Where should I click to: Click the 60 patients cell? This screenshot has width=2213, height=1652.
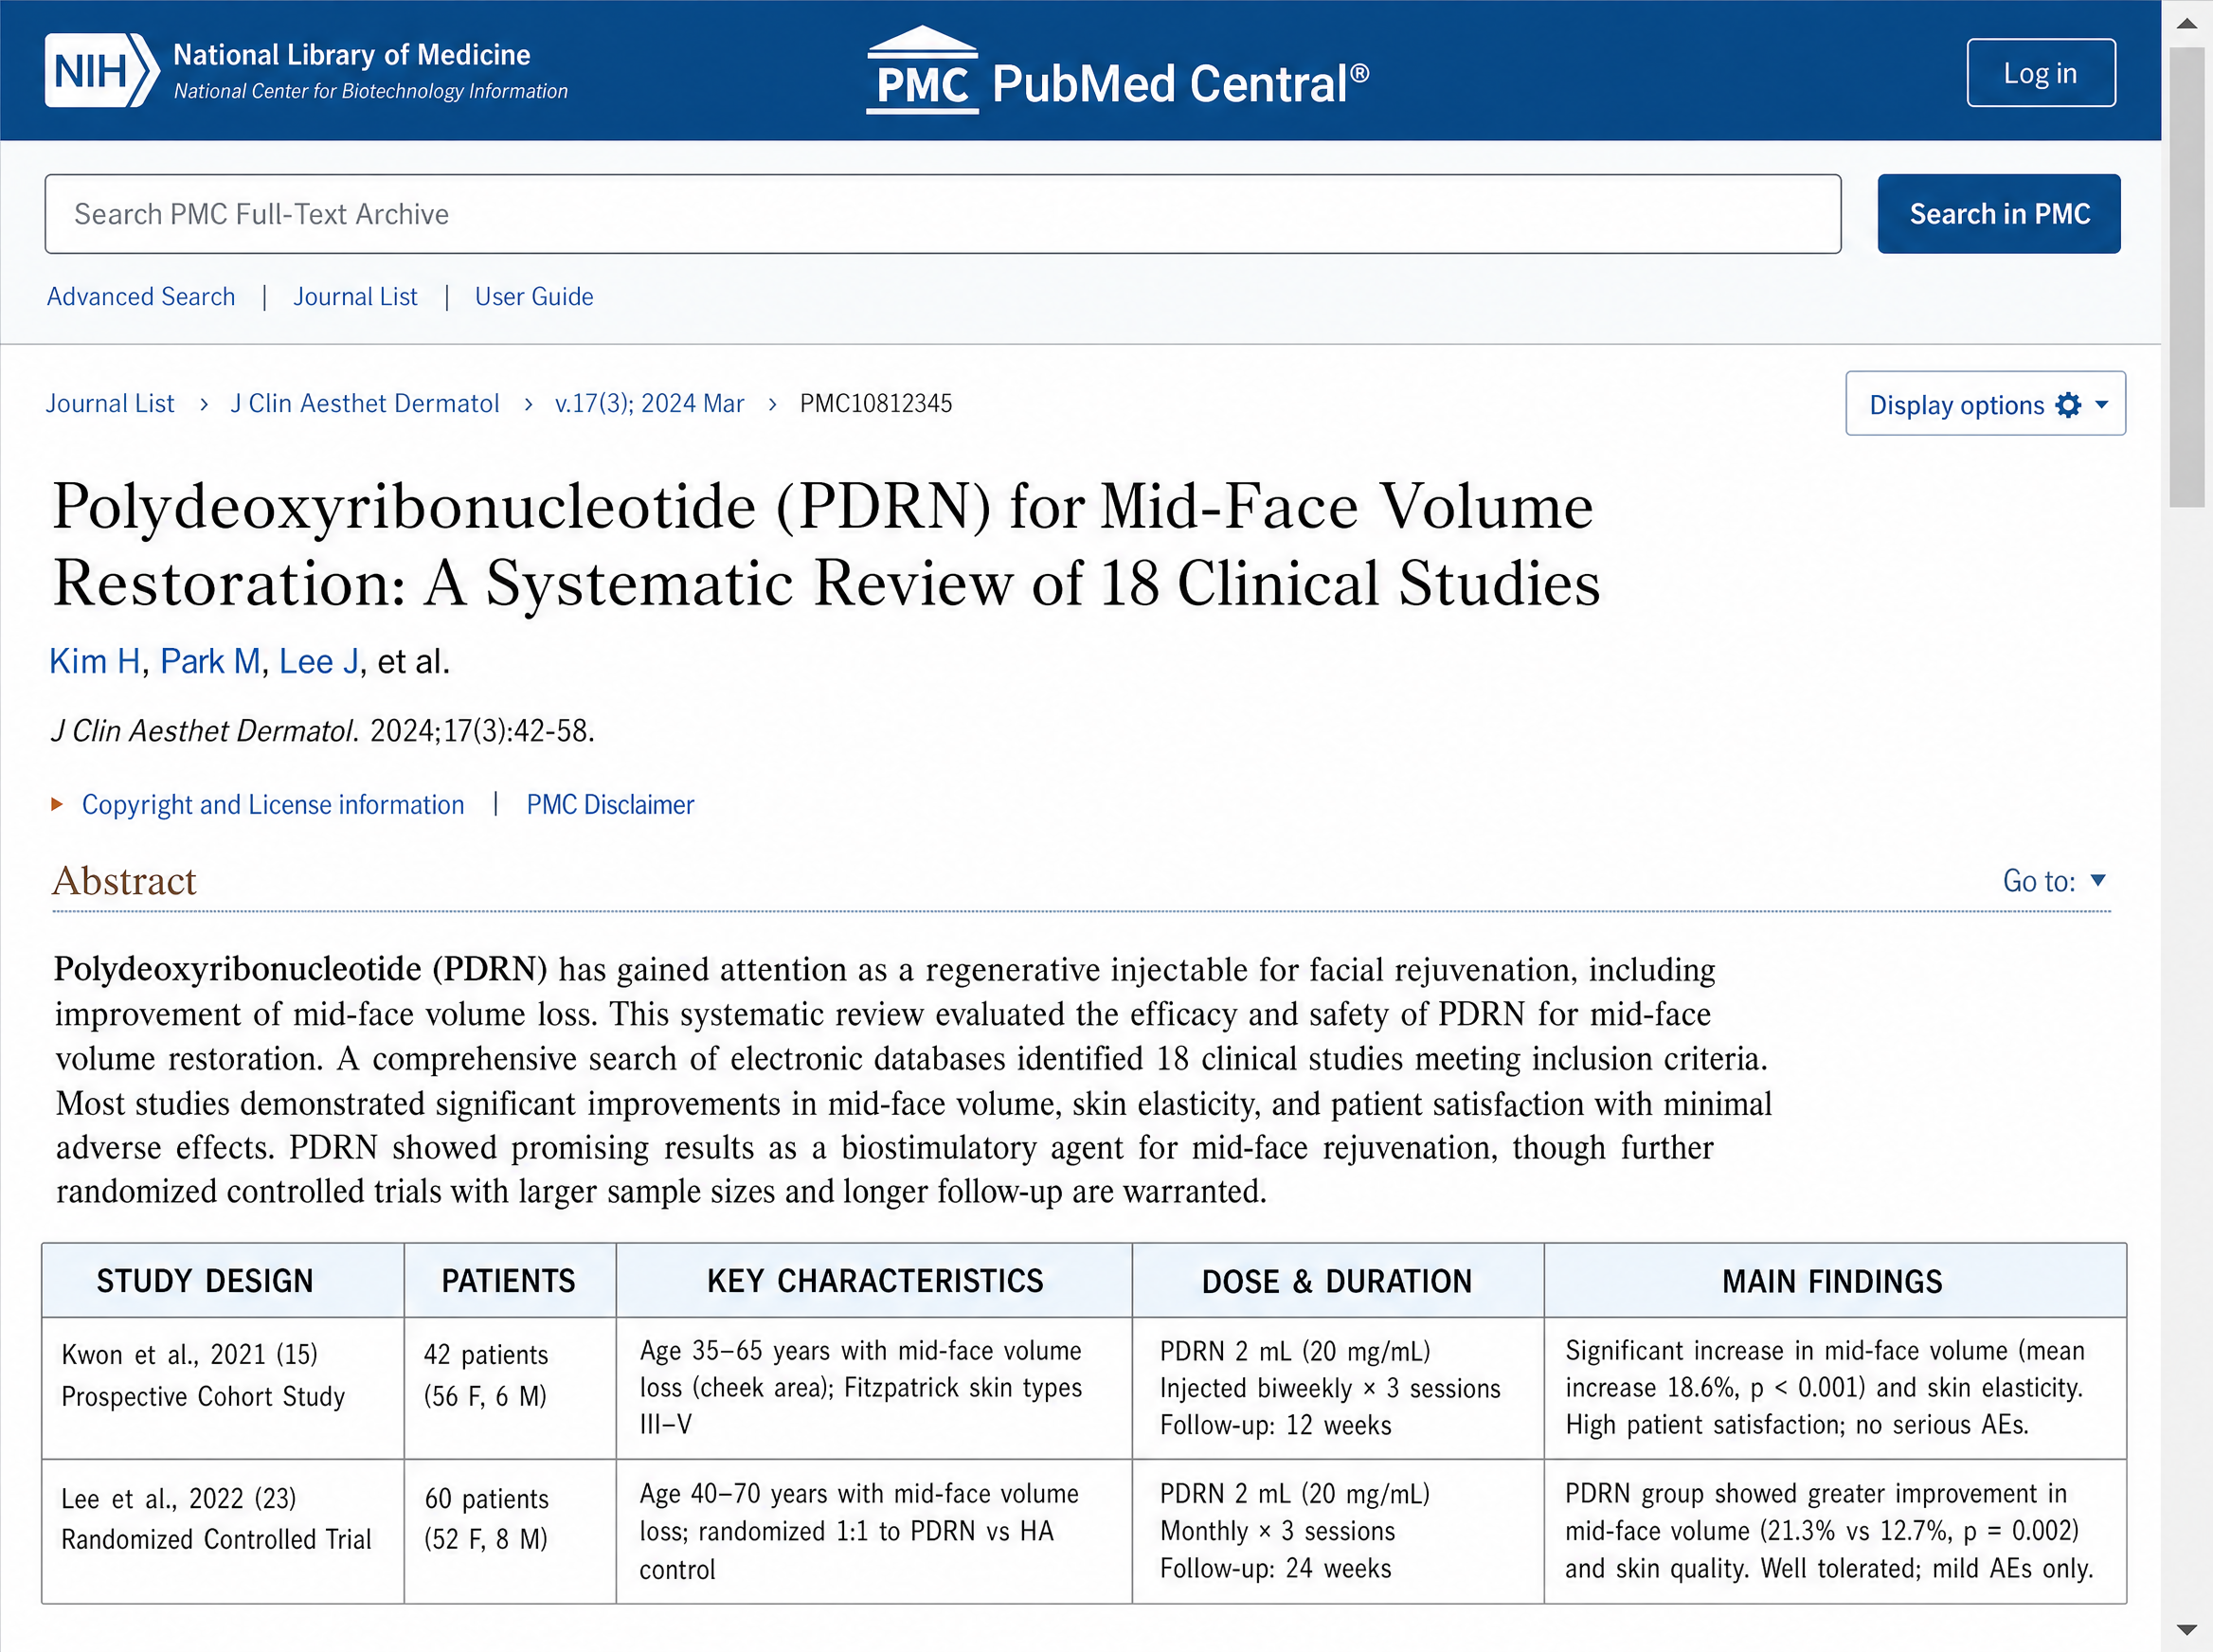pyautogui.click(x=510, y=1532)
